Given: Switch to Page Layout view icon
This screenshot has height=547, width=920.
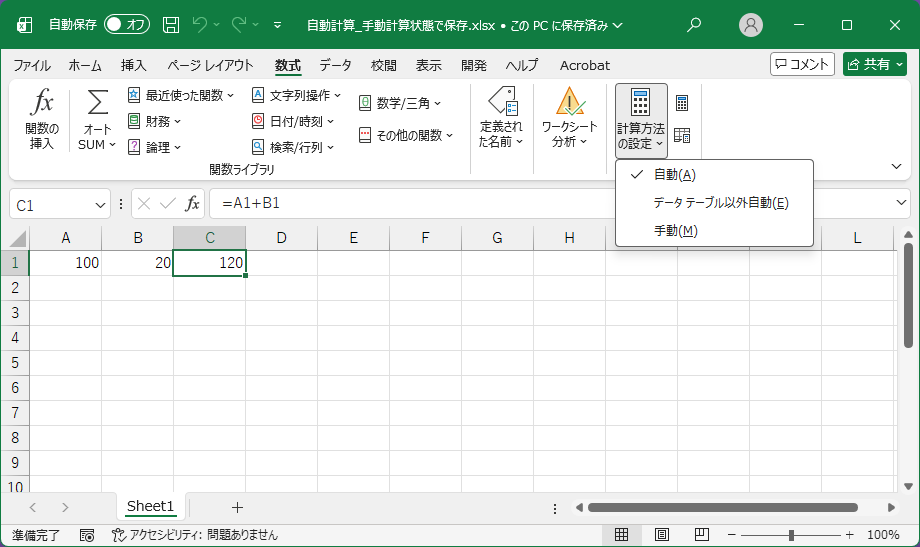Looking at the screenshot, I should coord(662,535).
